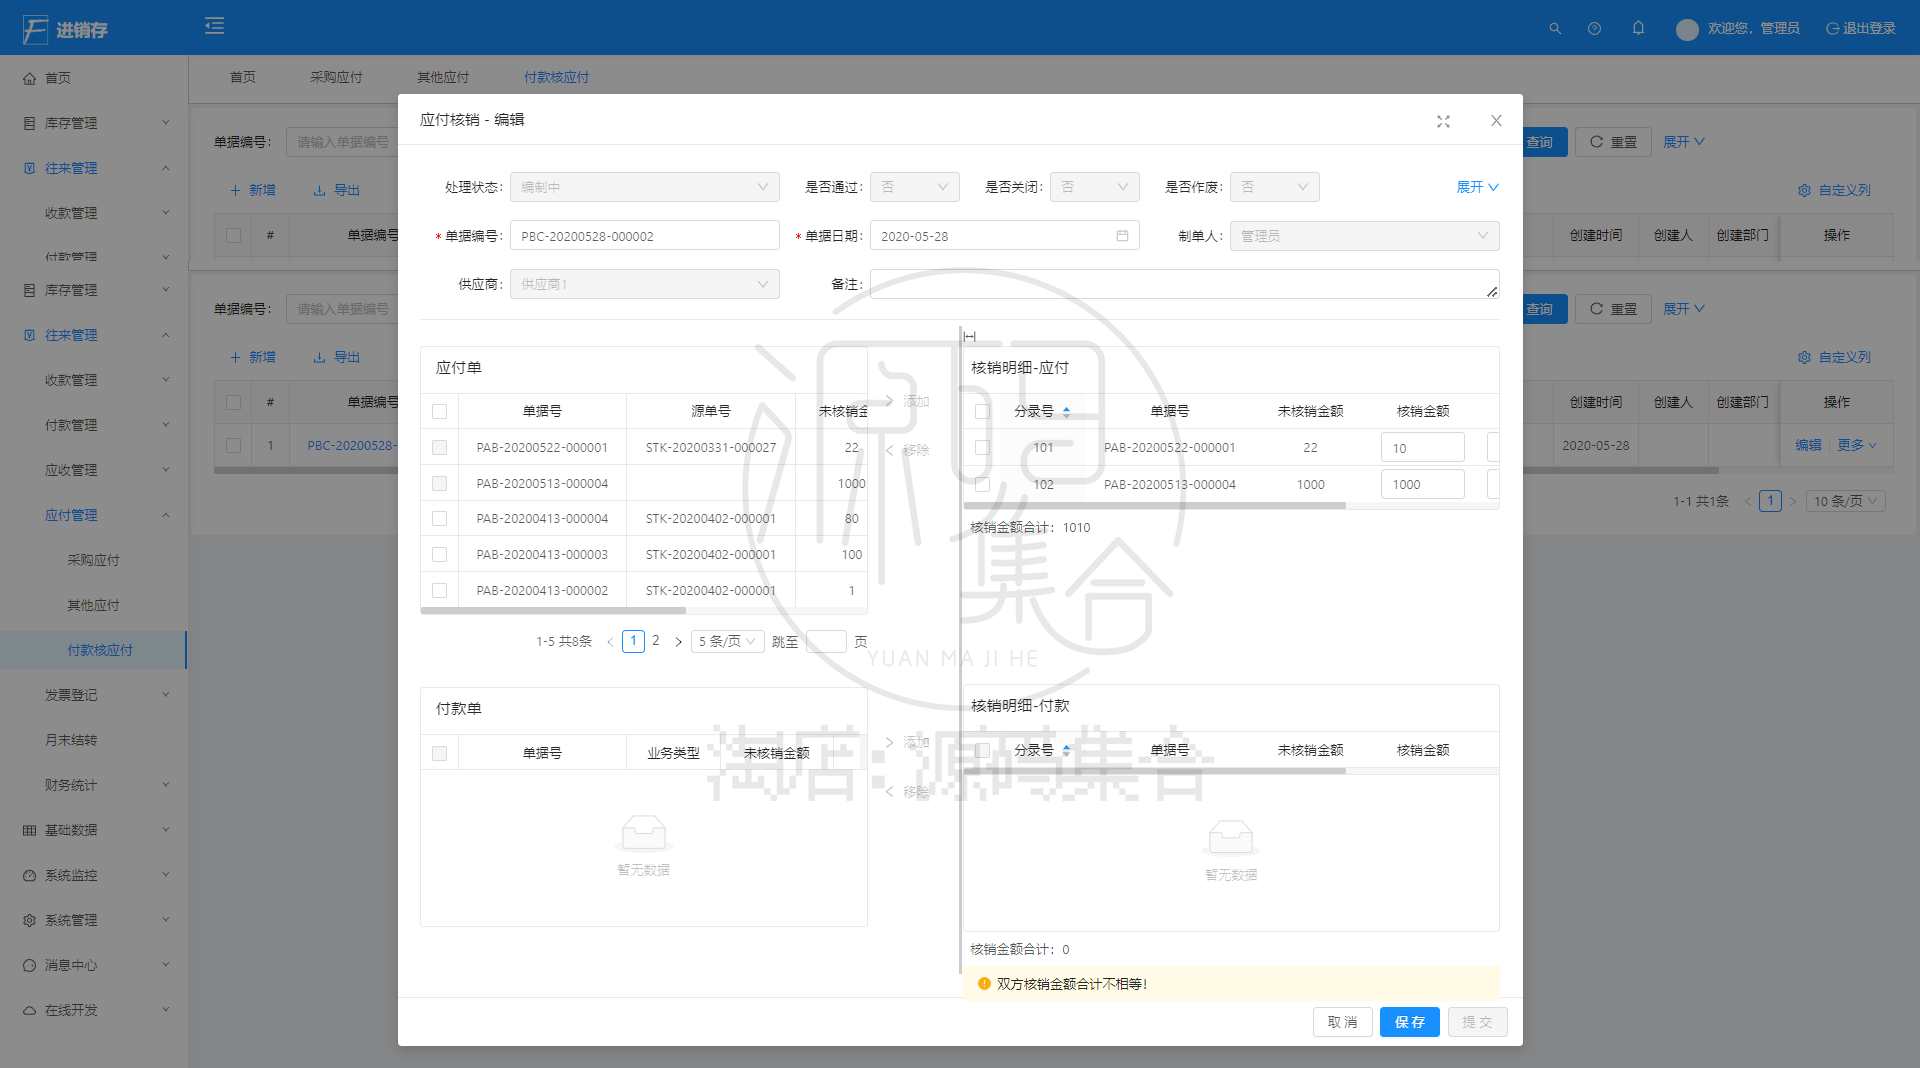Go to previous page of 应付单 list
Screen dimensions: 1920x1068
coord(610,642)
